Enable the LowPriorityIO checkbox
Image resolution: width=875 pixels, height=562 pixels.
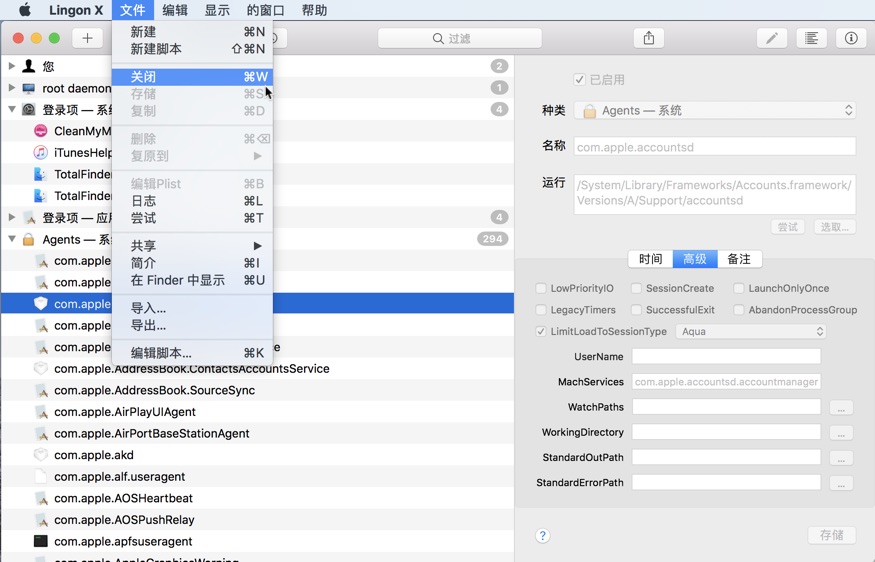click(540, 288)
